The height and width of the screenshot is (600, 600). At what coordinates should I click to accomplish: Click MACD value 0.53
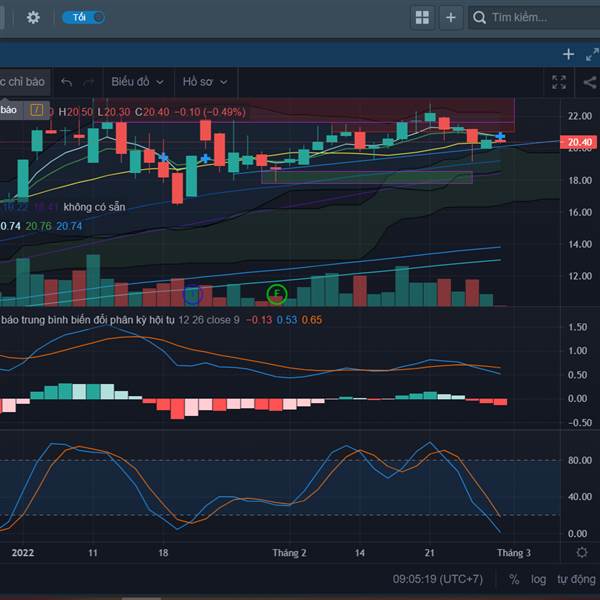287,320
